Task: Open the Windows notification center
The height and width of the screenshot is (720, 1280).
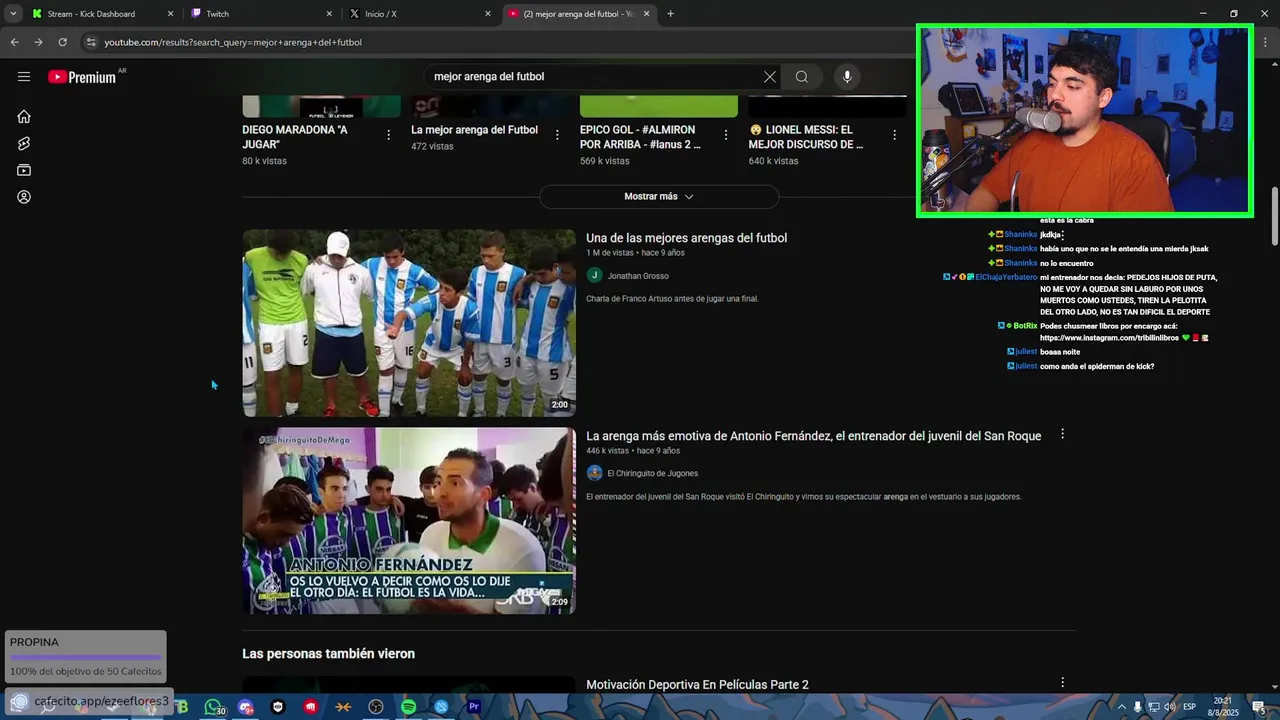Action: coord(1258,707)
